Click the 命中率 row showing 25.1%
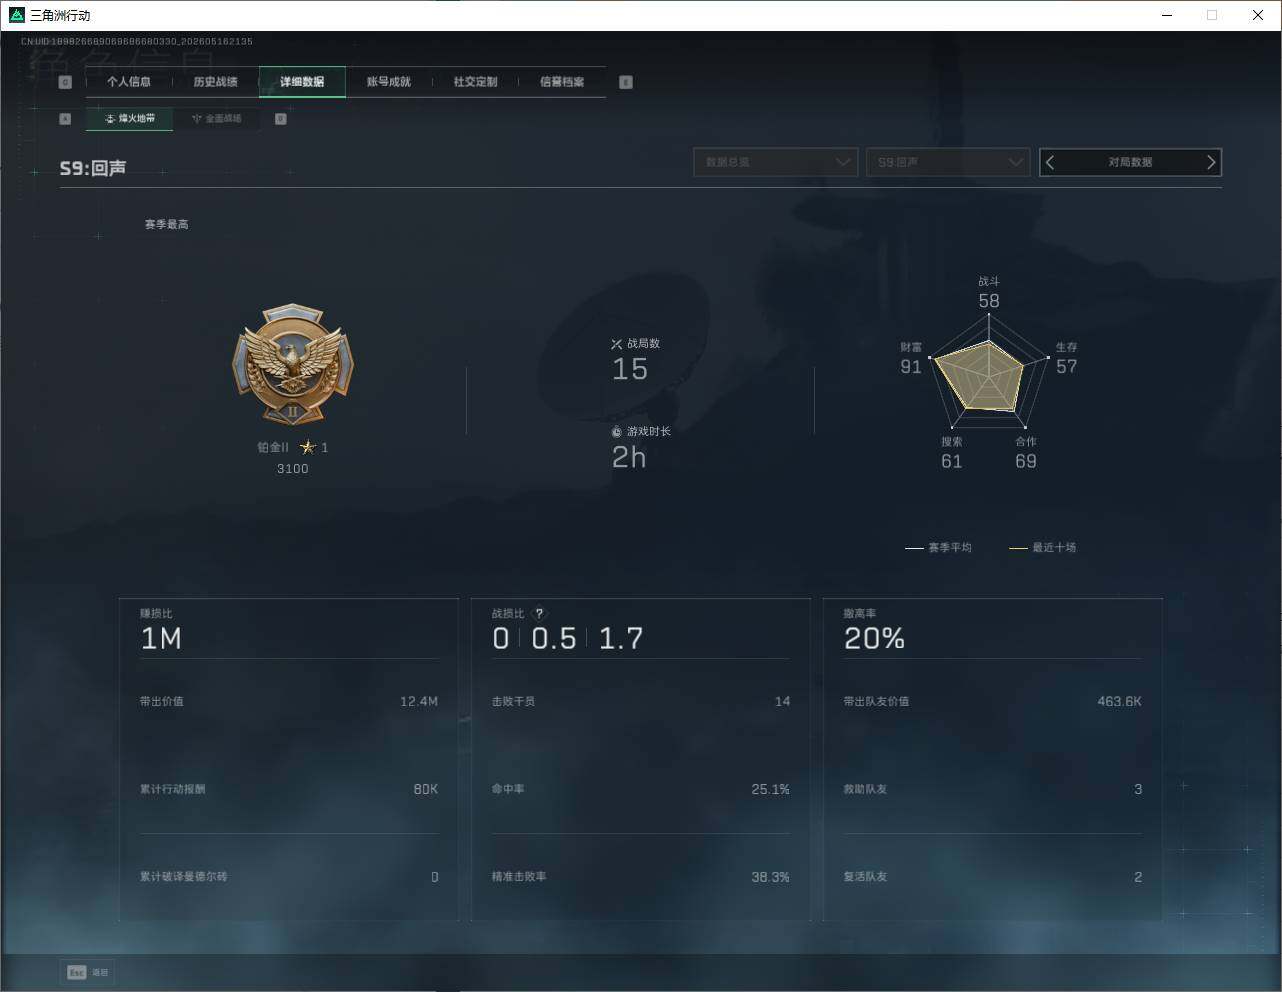The height and width of the screenshot is (992, 1282). tap(641, 790)
